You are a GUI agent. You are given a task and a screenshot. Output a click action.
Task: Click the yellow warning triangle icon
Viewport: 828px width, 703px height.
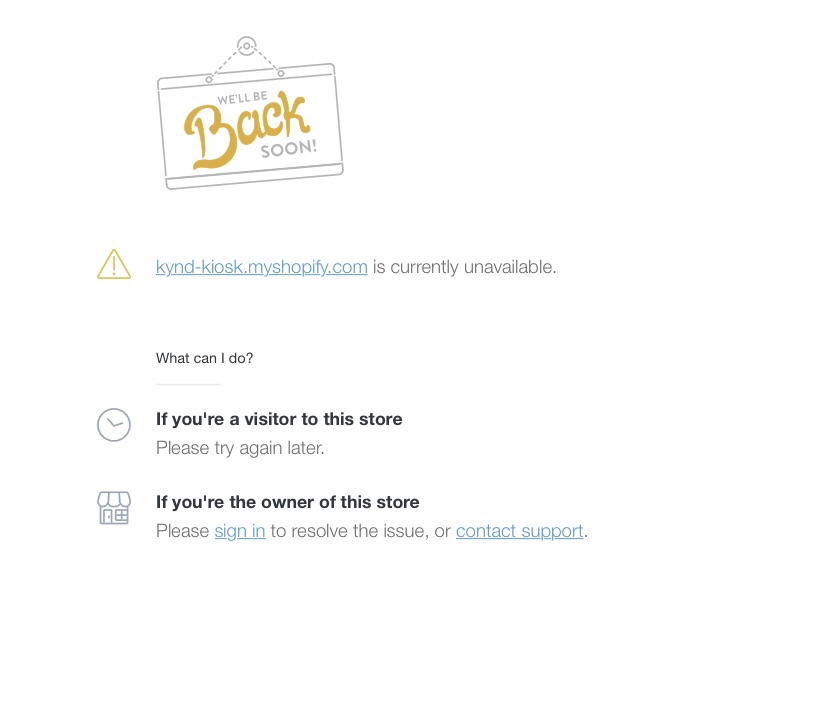tap(114, 264)
